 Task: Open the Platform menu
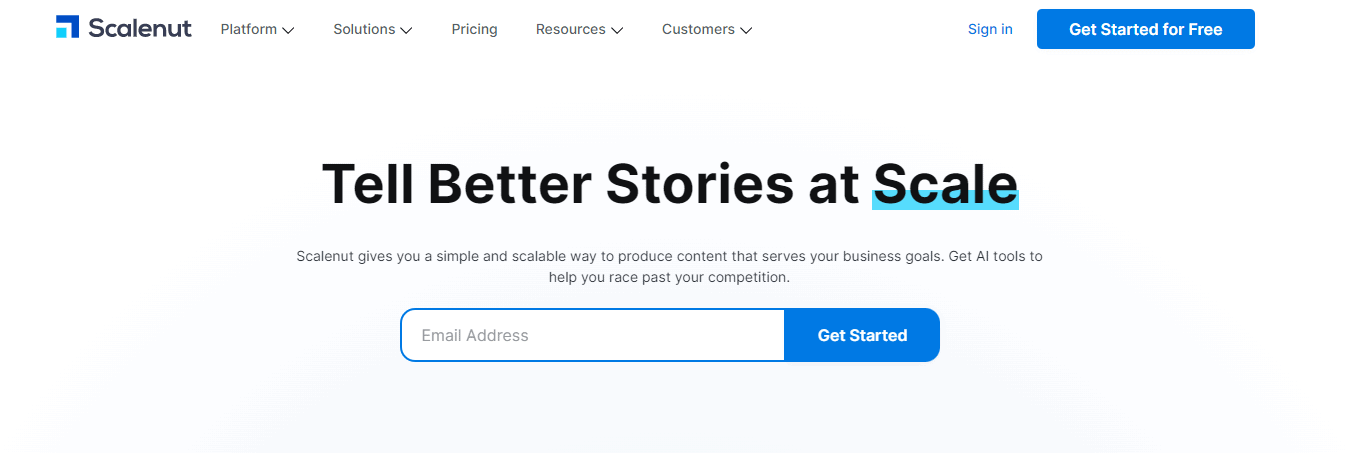[x=249, y=30]
